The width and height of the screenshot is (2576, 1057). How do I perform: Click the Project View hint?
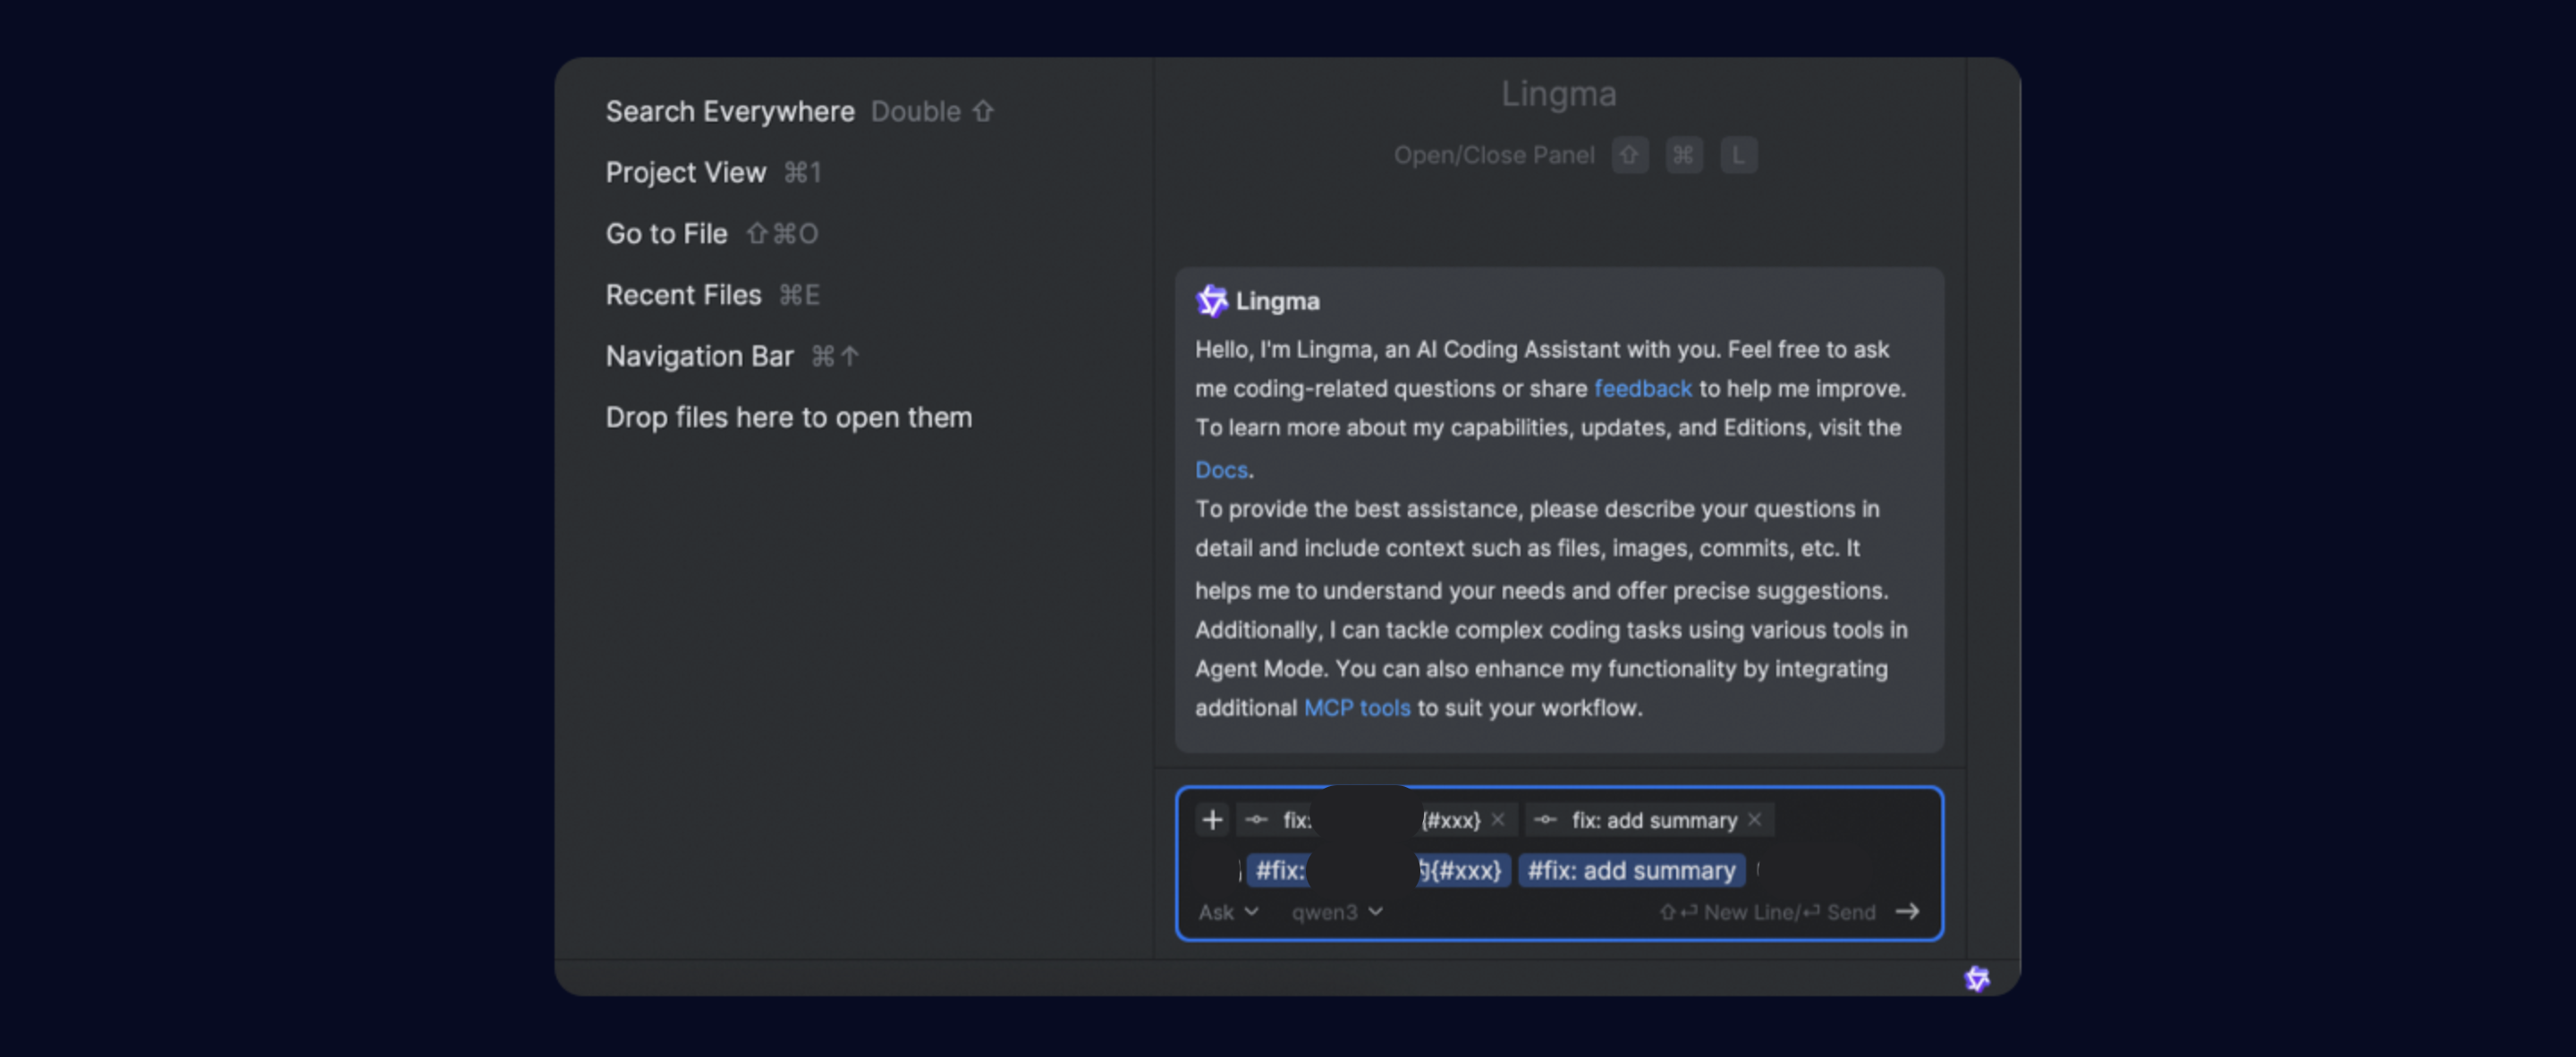point(686,173)
